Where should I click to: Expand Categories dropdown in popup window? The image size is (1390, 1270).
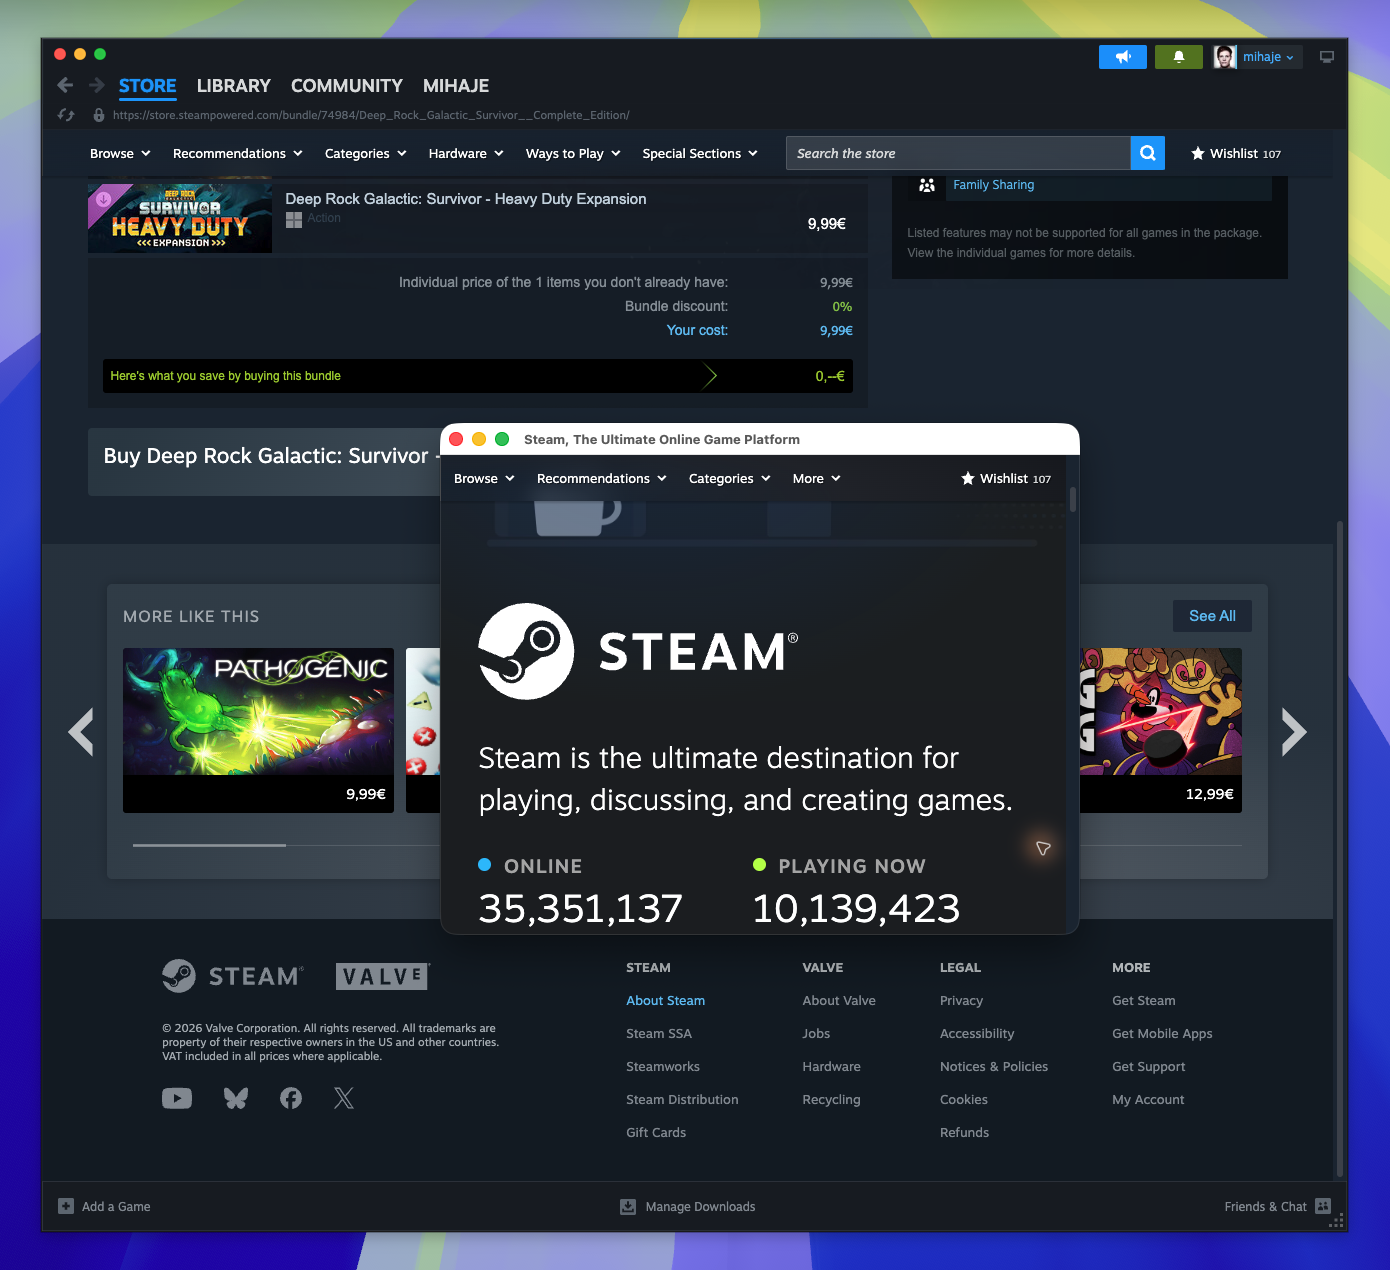pos(730,479)
